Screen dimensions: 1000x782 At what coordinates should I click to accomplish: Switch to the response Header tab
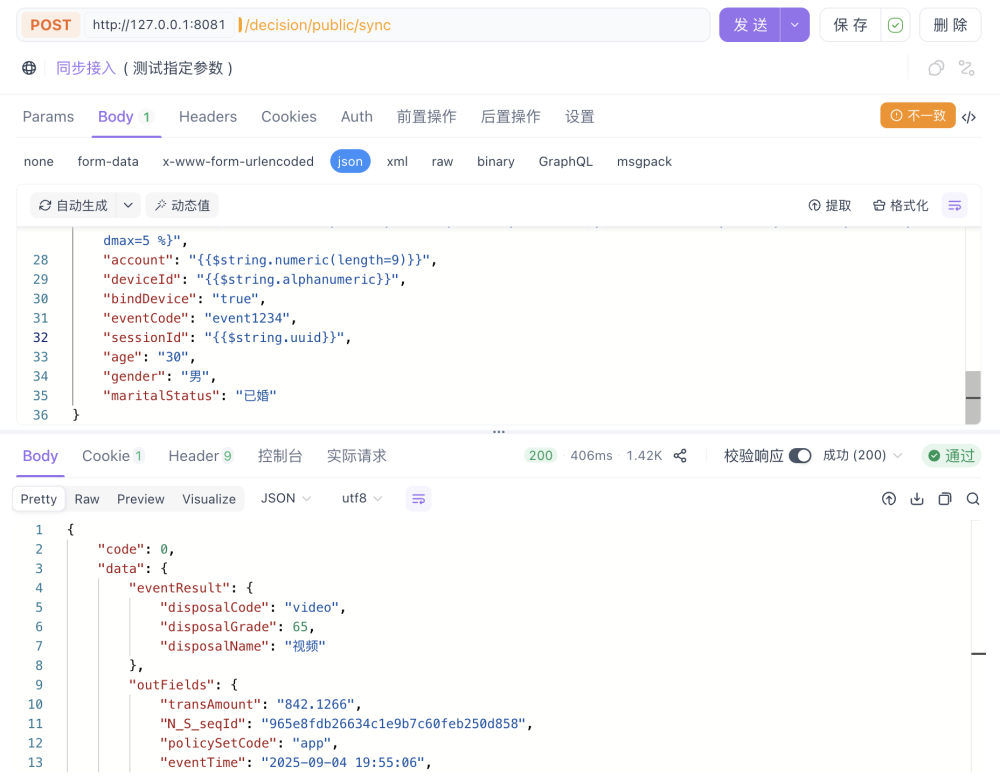point(201,456)
